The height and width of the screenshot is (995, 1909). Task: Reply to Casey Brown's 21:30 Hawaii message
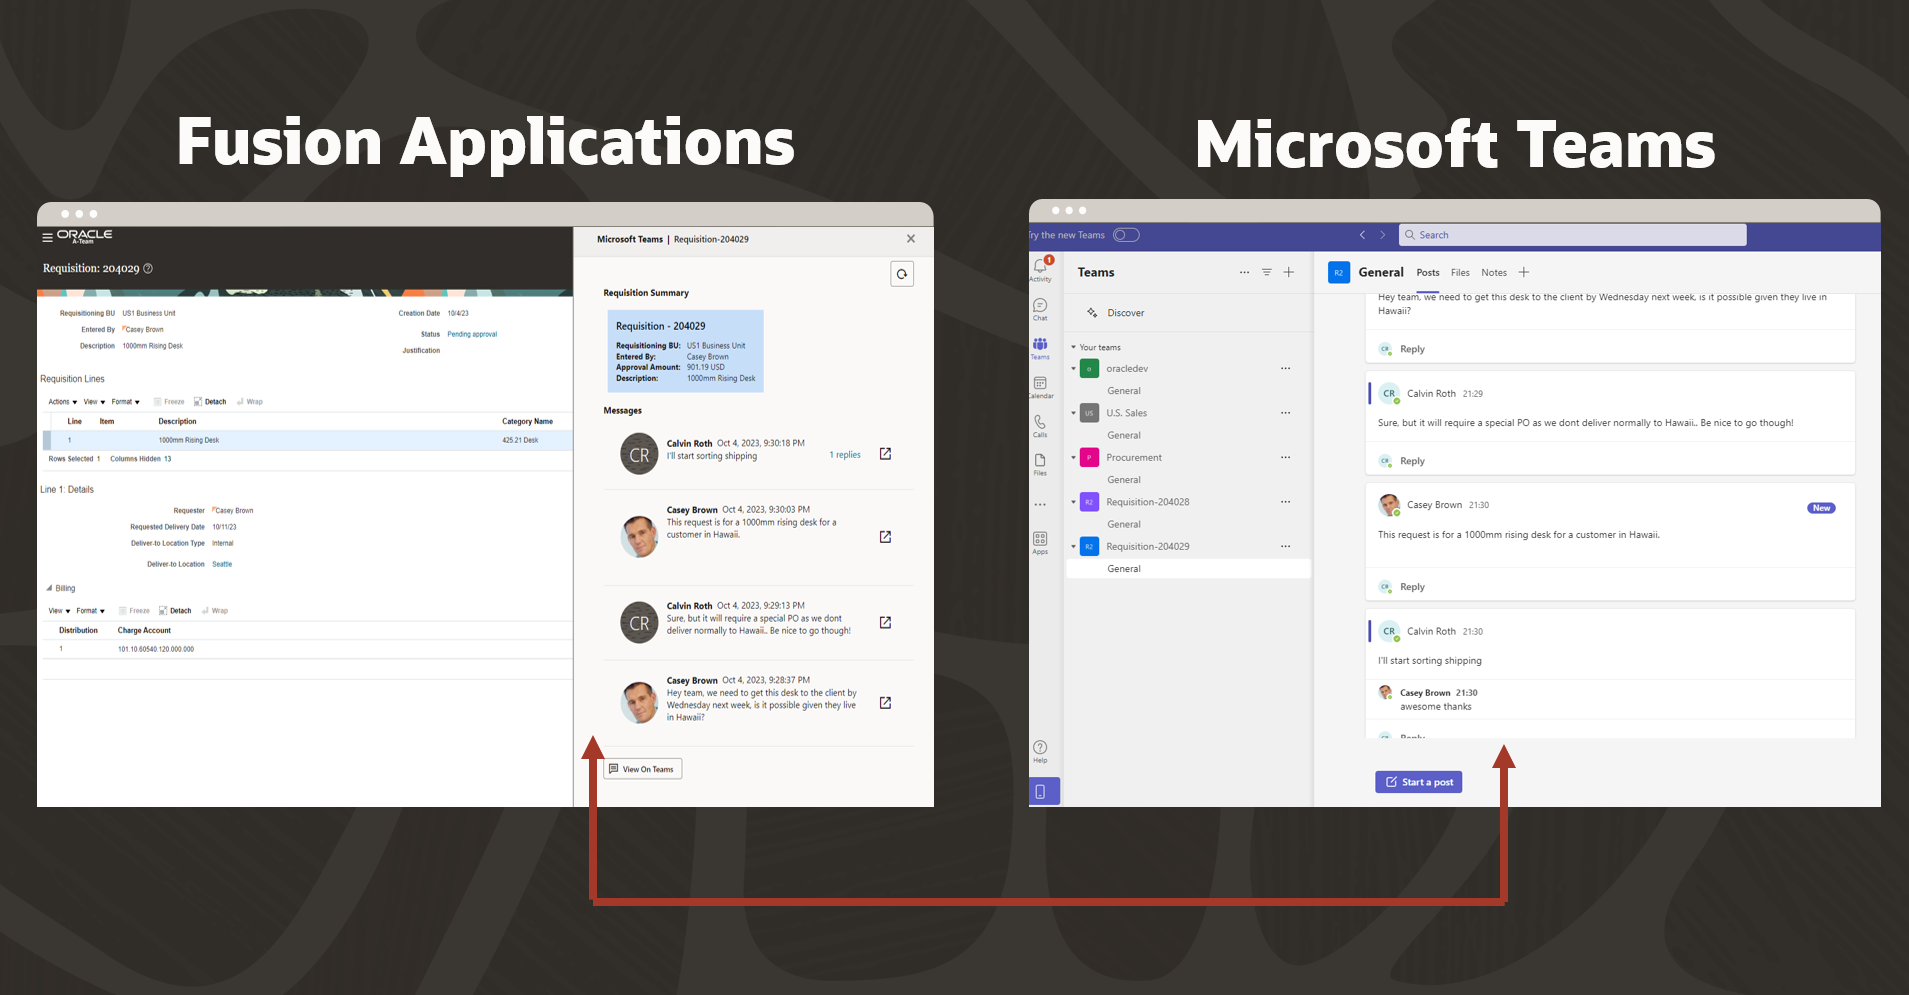click(1412, 587)
